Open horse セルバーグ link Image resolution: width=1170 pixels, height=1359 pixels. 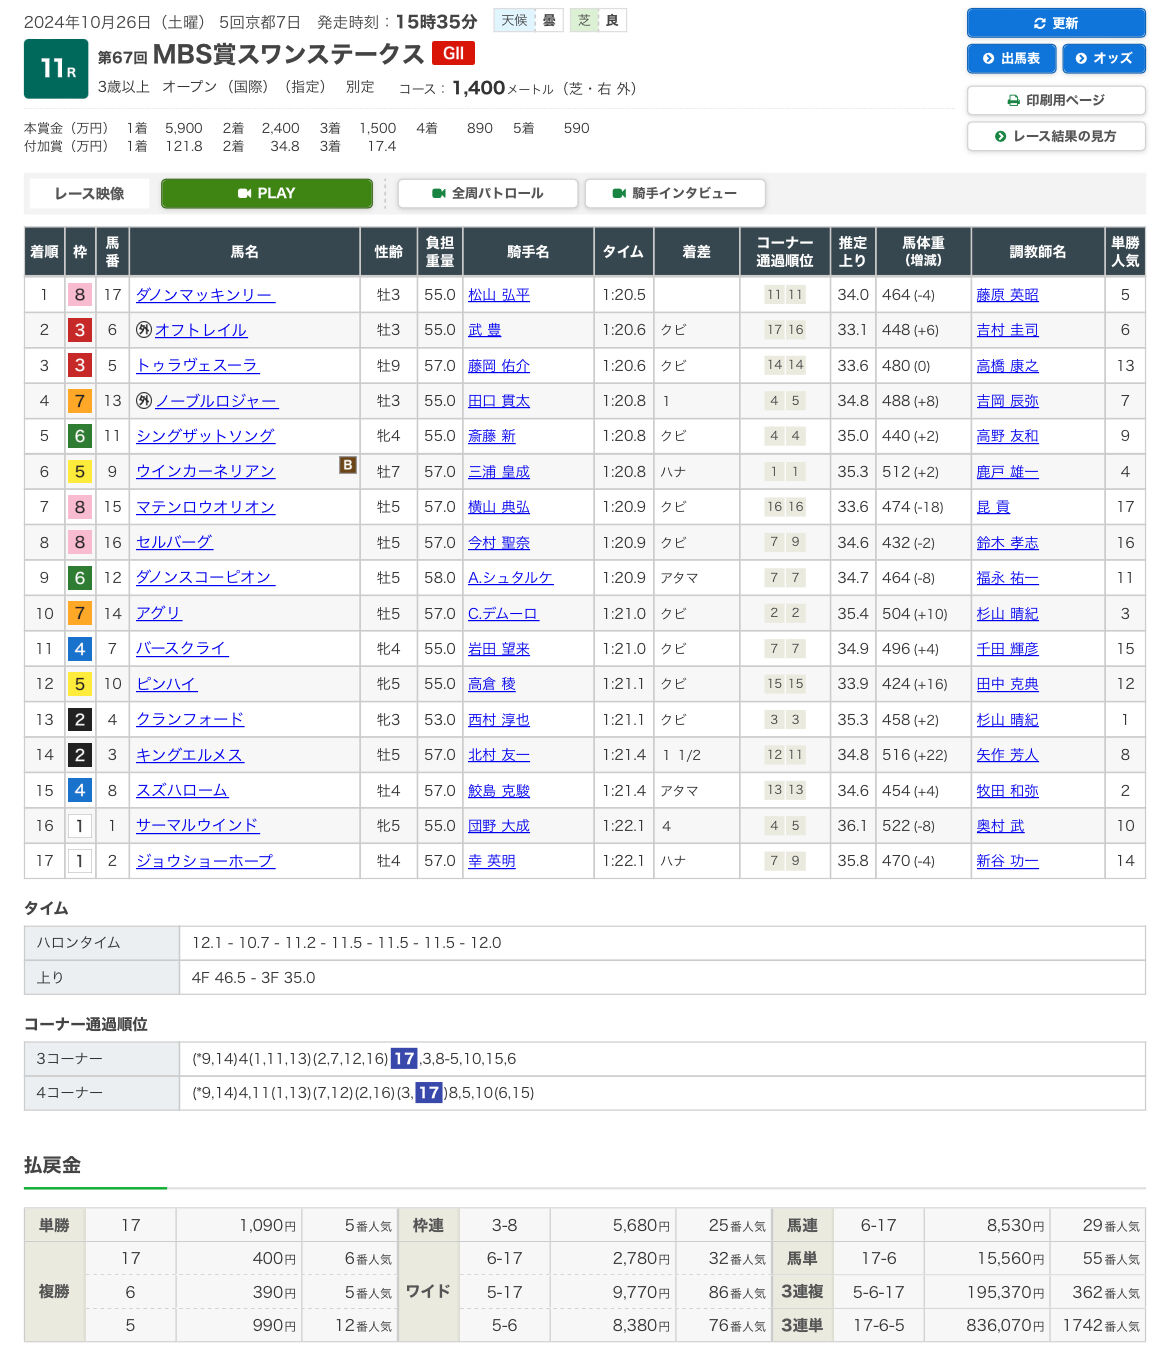tap(174, 542)
